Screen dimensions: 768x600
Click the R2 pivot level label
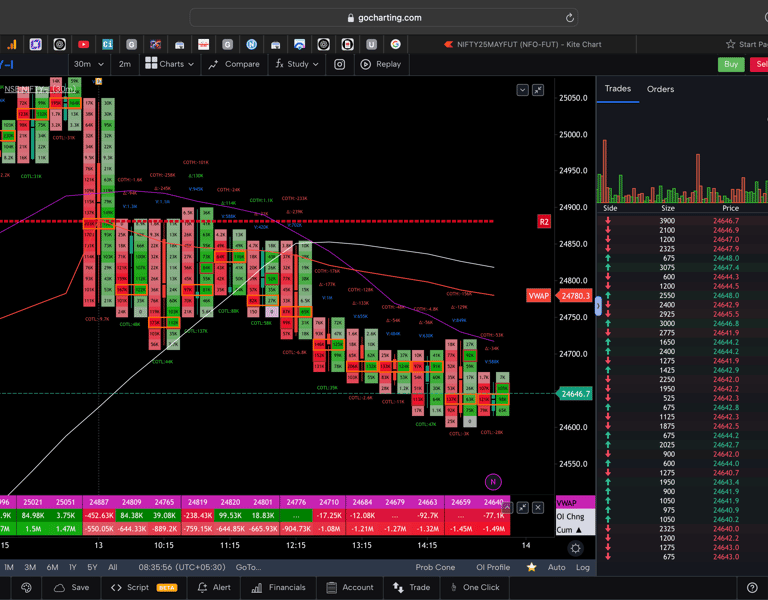tap(544, 222)
